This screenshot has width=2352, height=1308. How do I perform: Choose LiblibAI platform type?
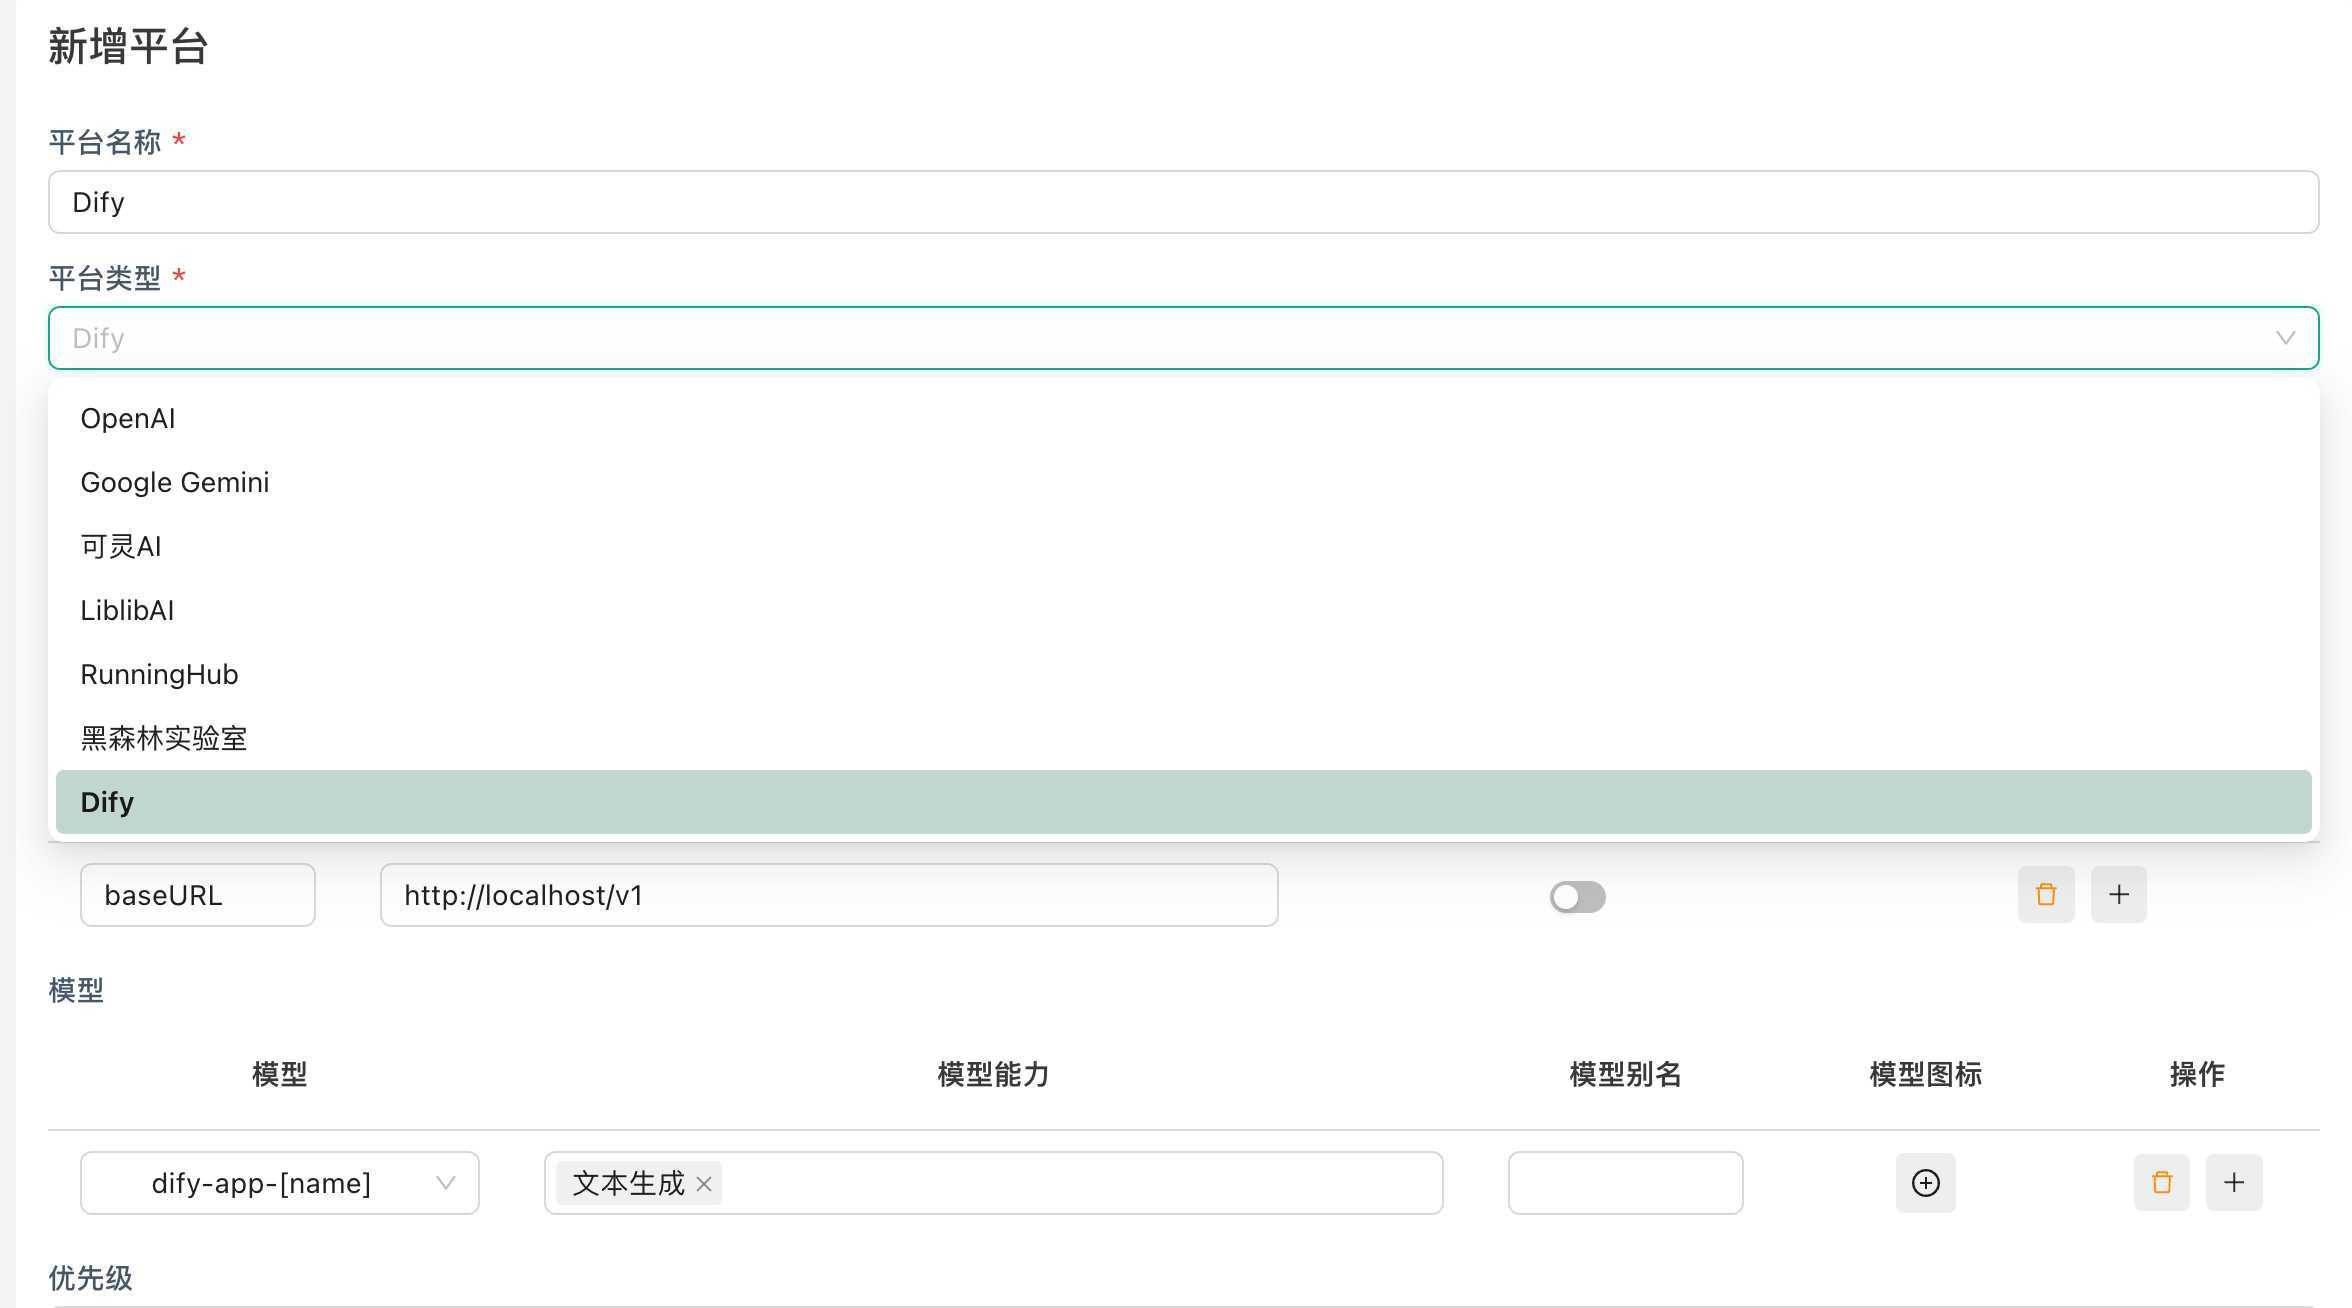pos(1183,610)
